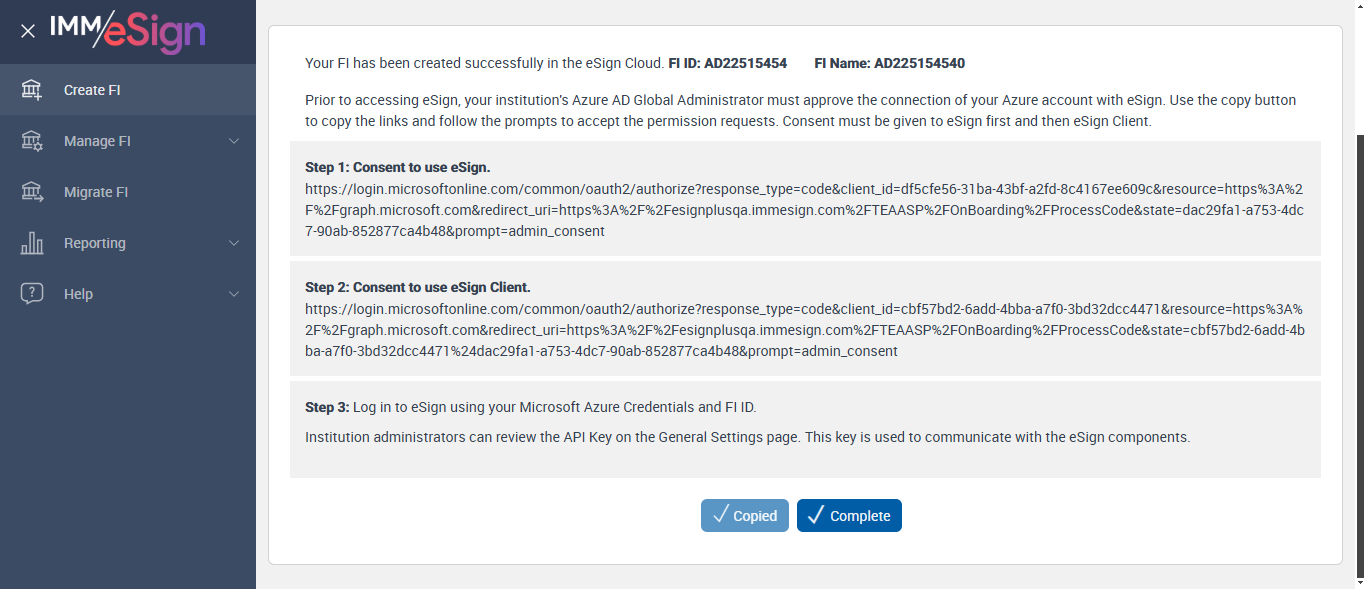Click the page's vertical scrollbar
This screenshot has width=1366, height=589.
[x=1360, y=350]
